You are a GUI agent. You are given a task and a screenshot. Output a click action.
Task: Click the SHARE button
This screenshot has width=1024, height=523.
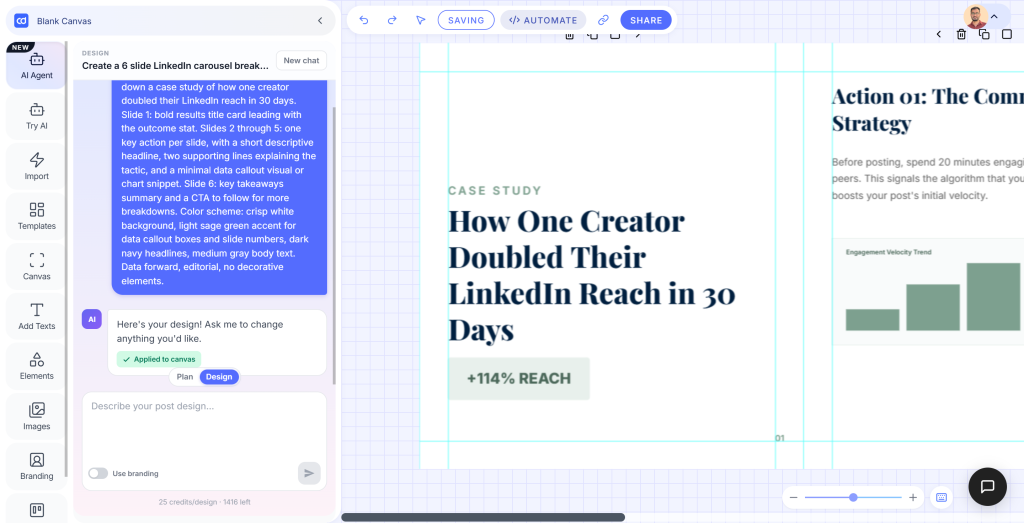(x=646, y=20)
